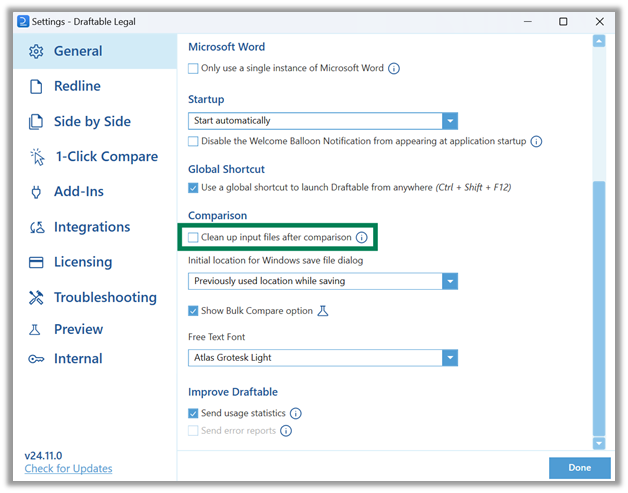Click the Improve Draftable heading
The height and width of the screenshot is (493, 628).
pos(233,392)
